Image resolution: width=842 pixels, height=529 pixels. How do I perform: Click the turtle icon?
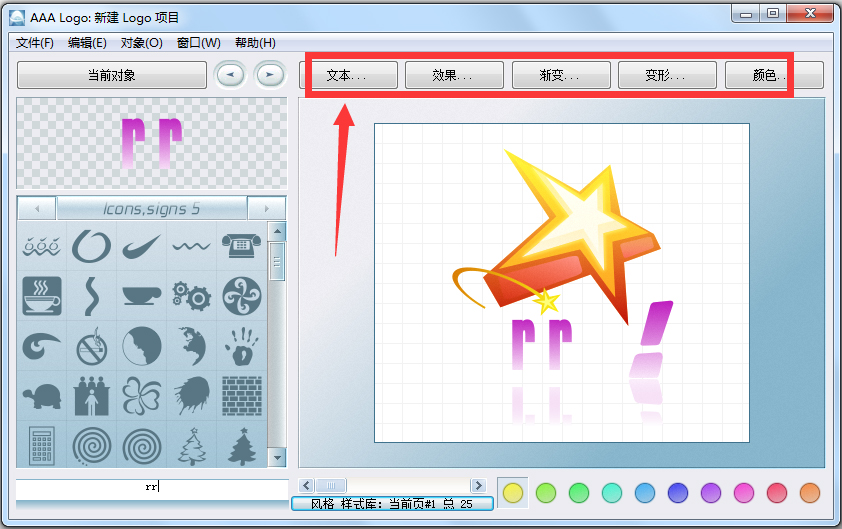point(42,396)
